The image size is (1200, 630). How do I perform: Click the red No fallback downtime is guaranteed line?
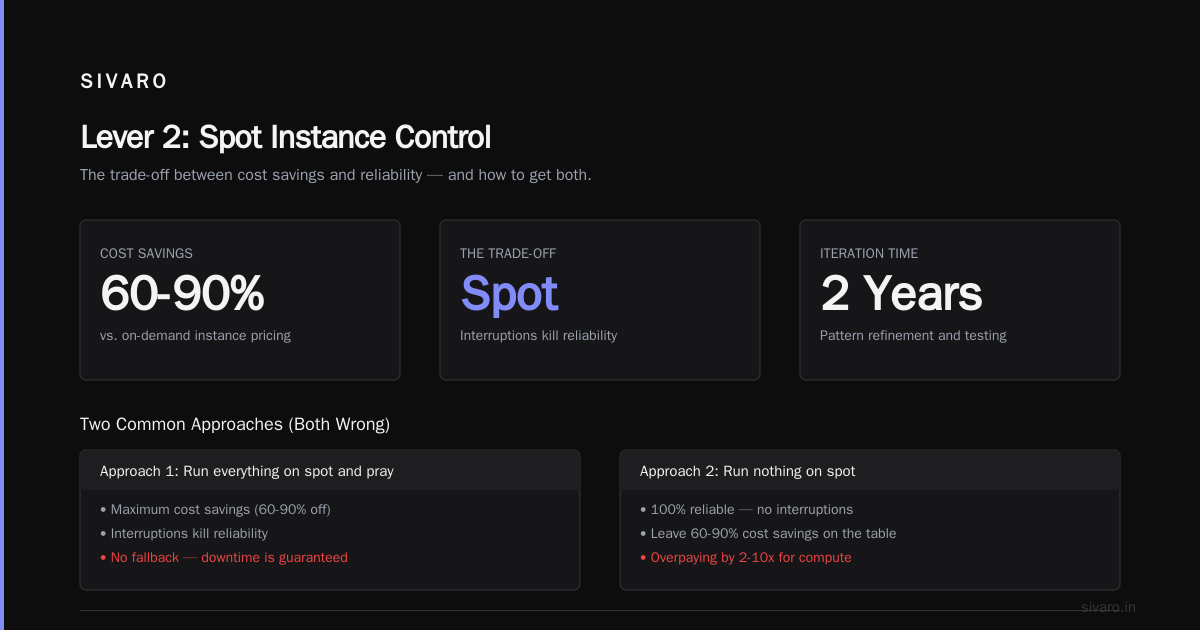[224, 557]
